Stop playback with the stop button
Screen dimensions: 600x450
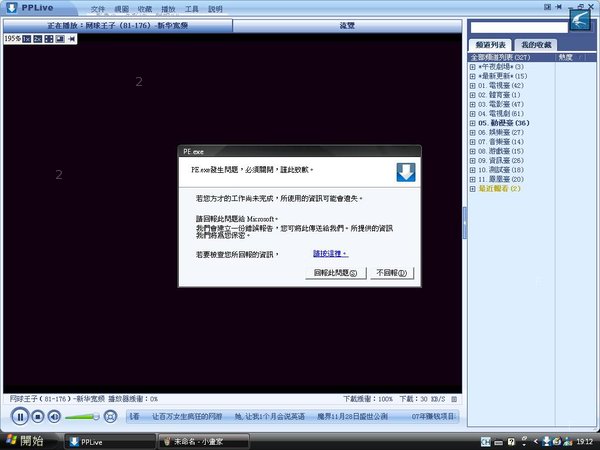[38, 416]
